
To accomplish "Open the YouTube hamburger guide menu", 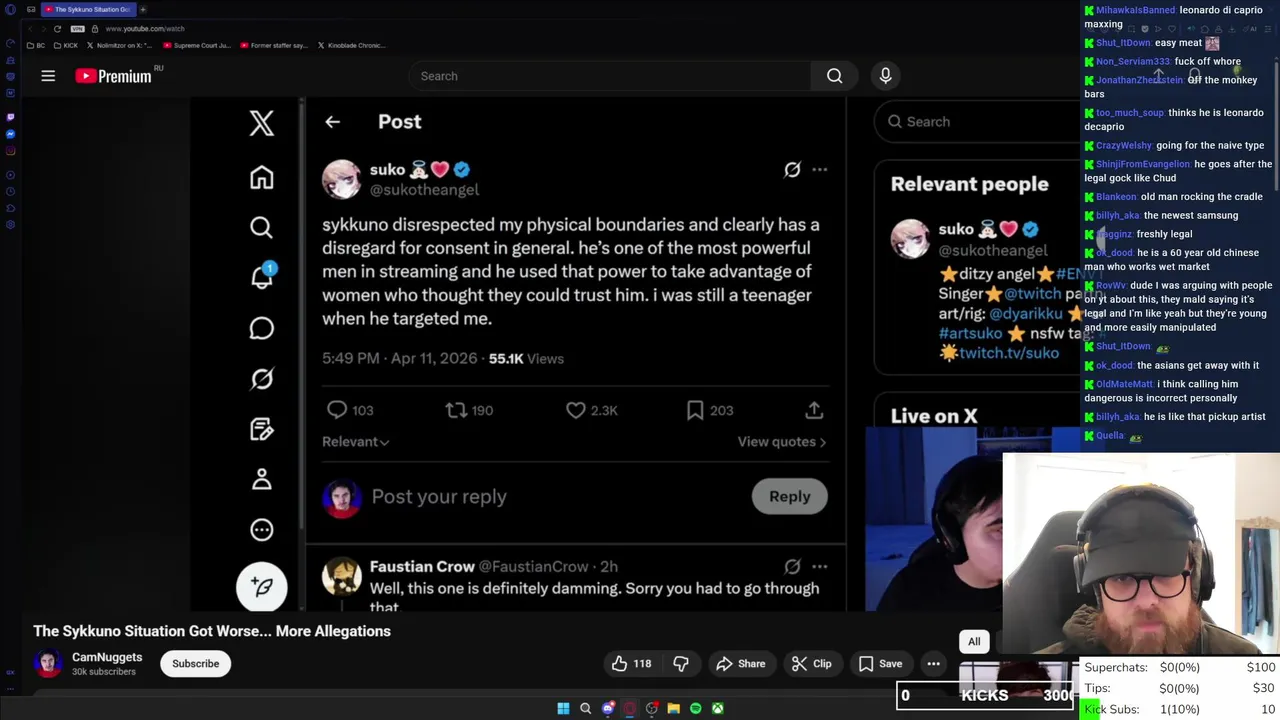I will point(48,76).
